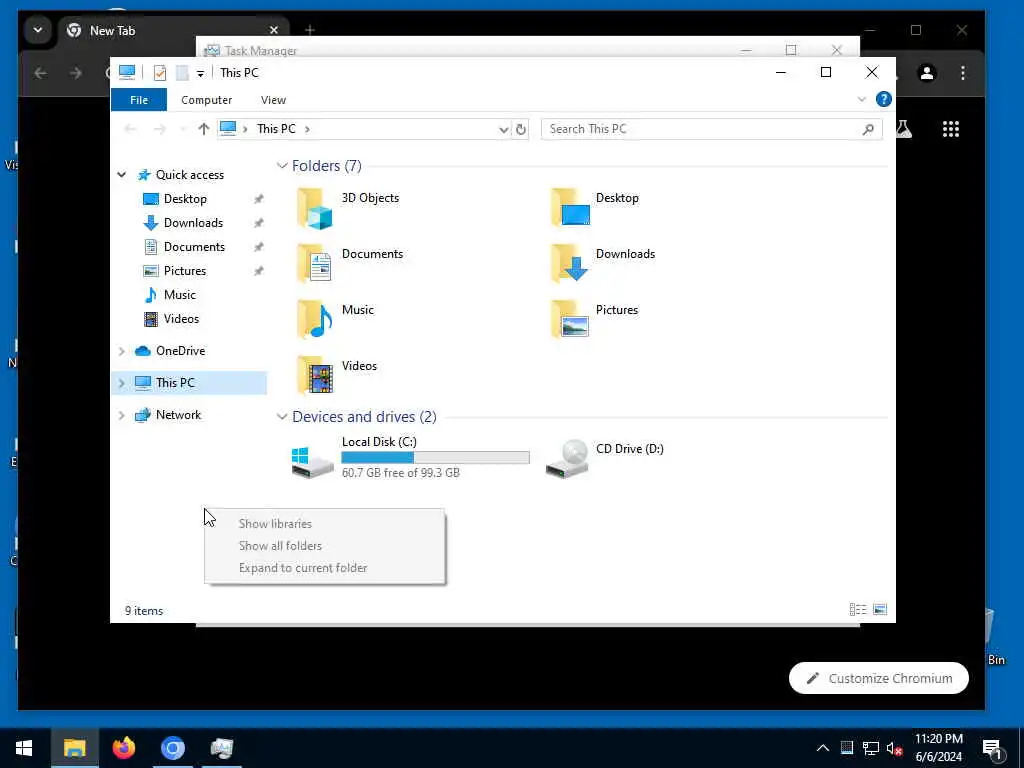The image size is (1024, 768).
Task: Select Pictures under Quick access
Action: coord(185,271)
